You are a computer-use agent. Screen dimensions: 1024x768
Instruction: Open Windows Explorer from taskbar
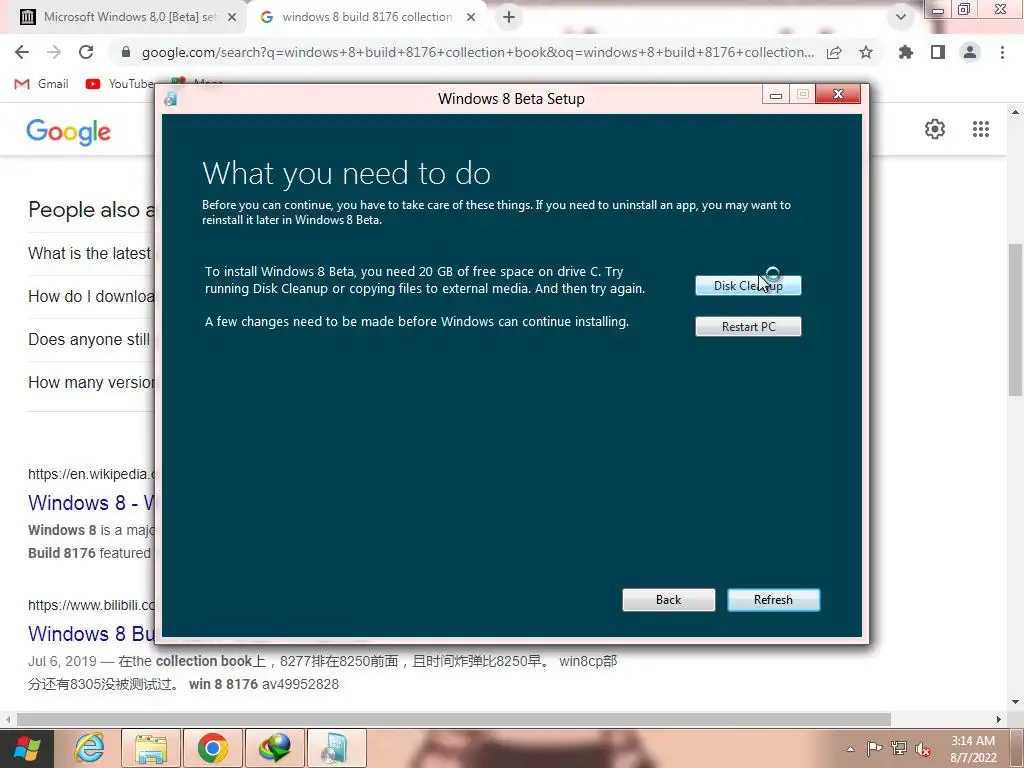pos(151,748)
